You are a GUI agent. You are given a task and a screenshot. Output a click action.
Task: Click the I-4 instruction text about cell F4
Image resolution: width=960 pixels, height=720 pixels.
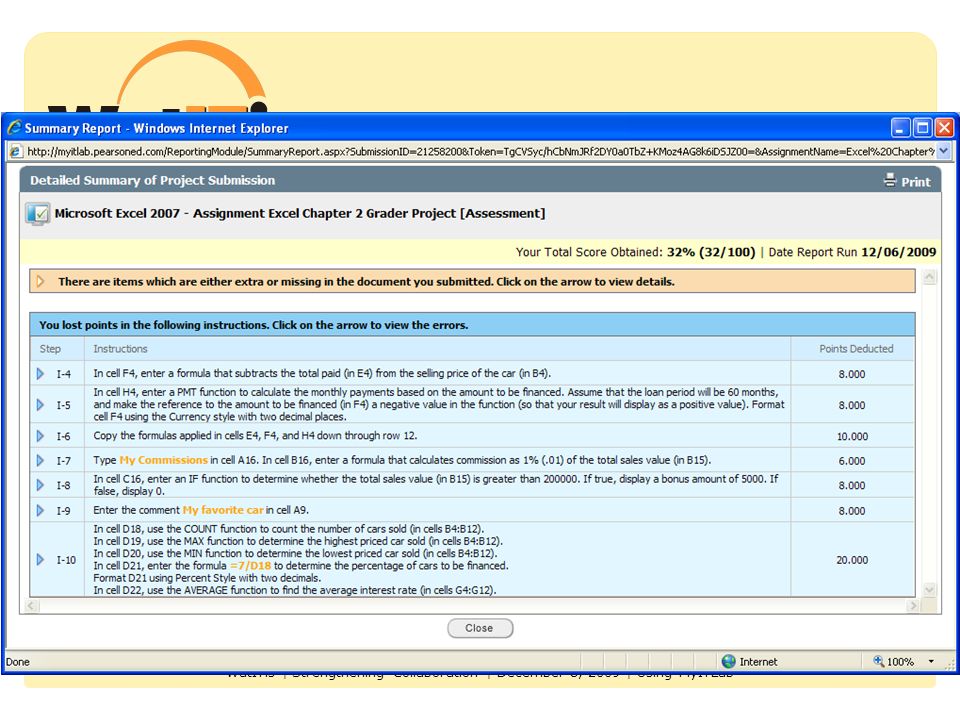tap(322, 373)
